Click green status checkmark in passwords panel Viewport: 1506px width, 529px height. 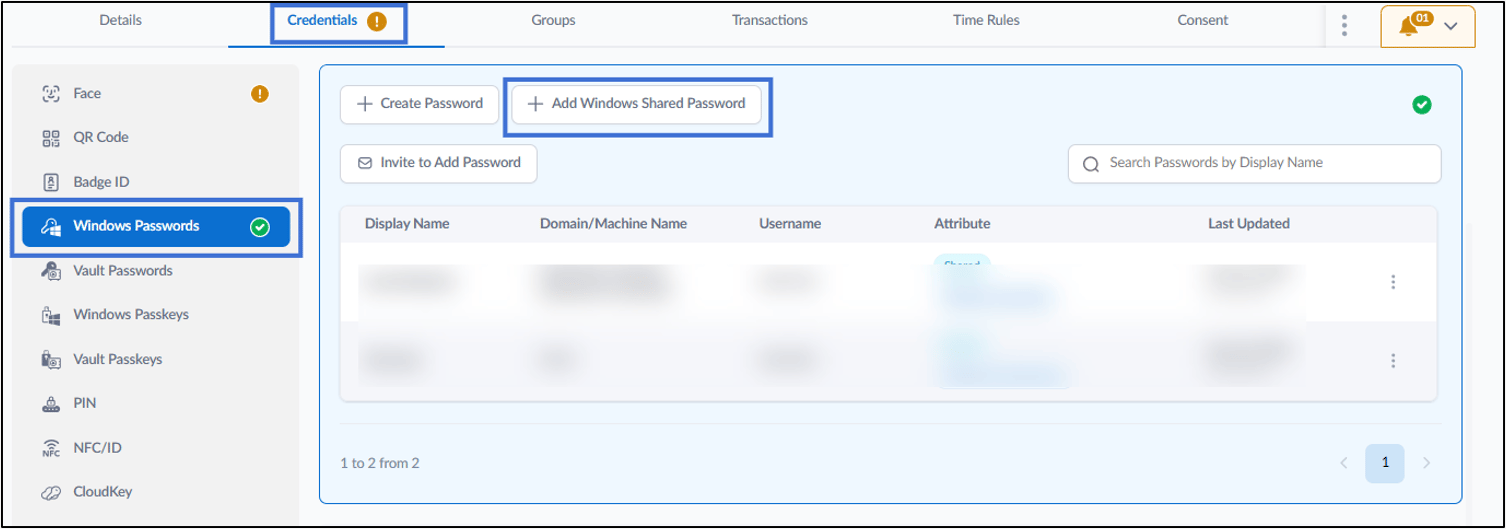coord(1421,104)
